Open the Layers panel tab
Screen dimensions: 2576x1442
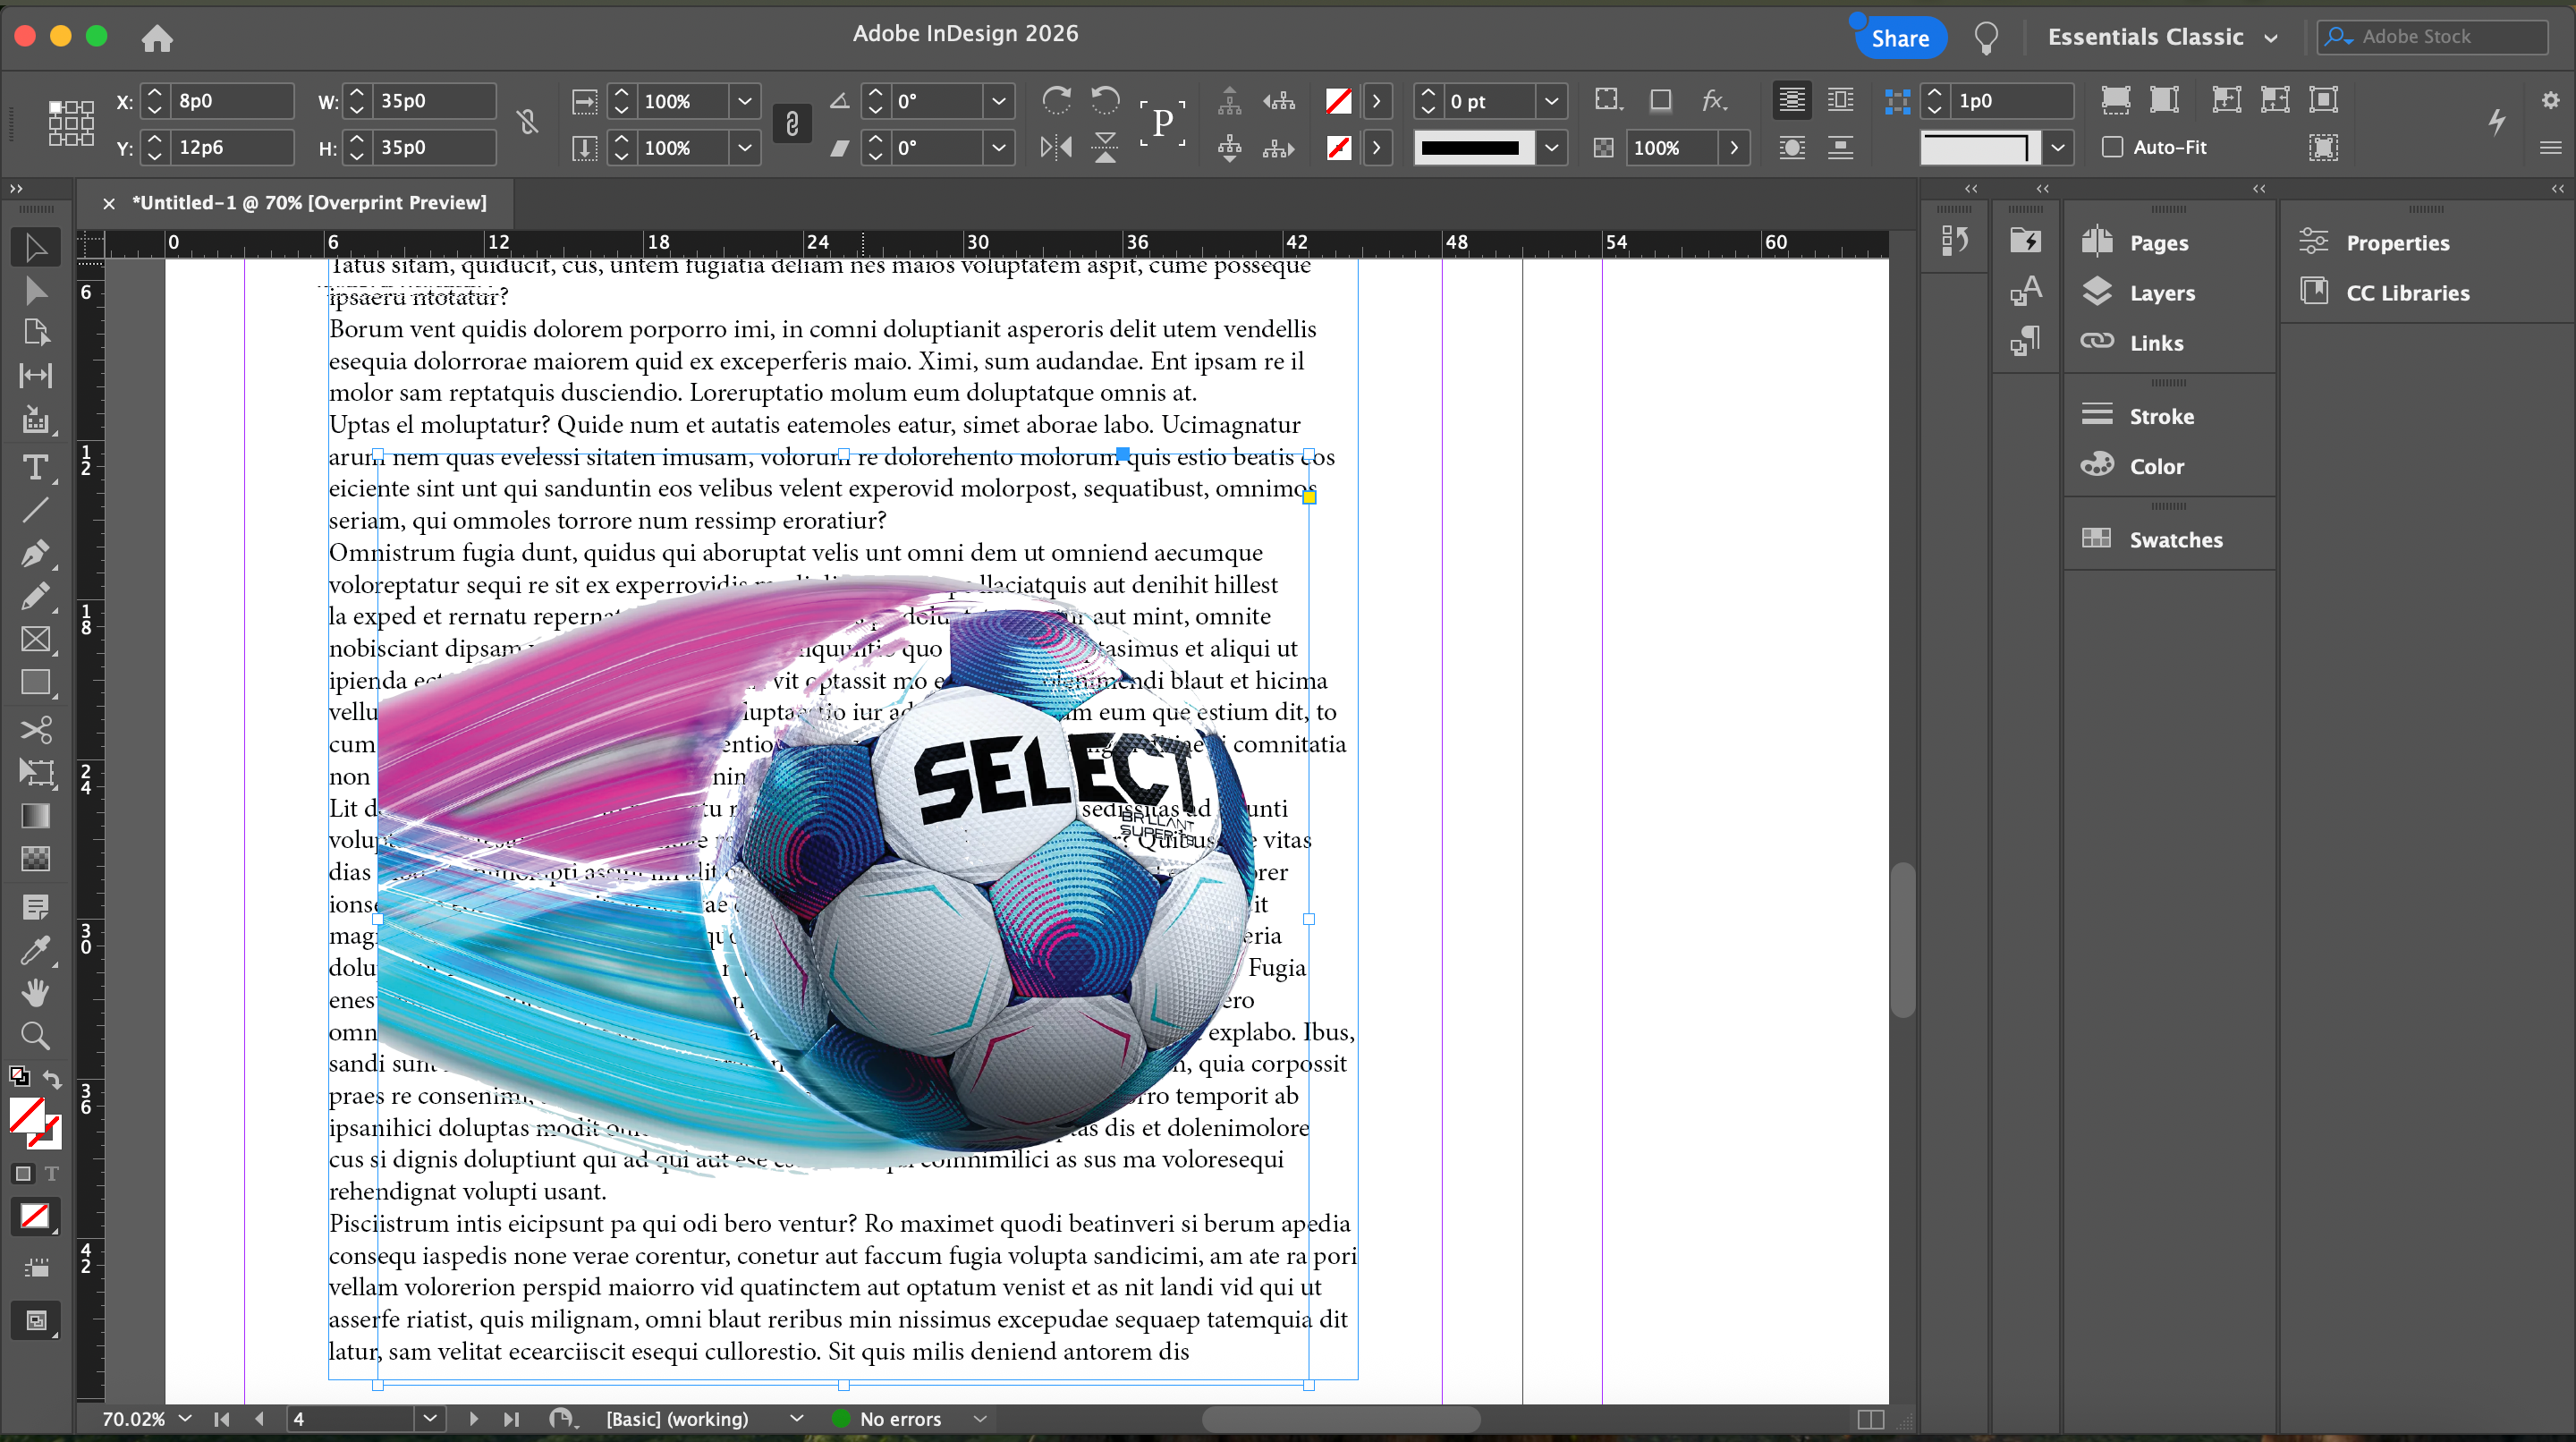click(2161, 293)
